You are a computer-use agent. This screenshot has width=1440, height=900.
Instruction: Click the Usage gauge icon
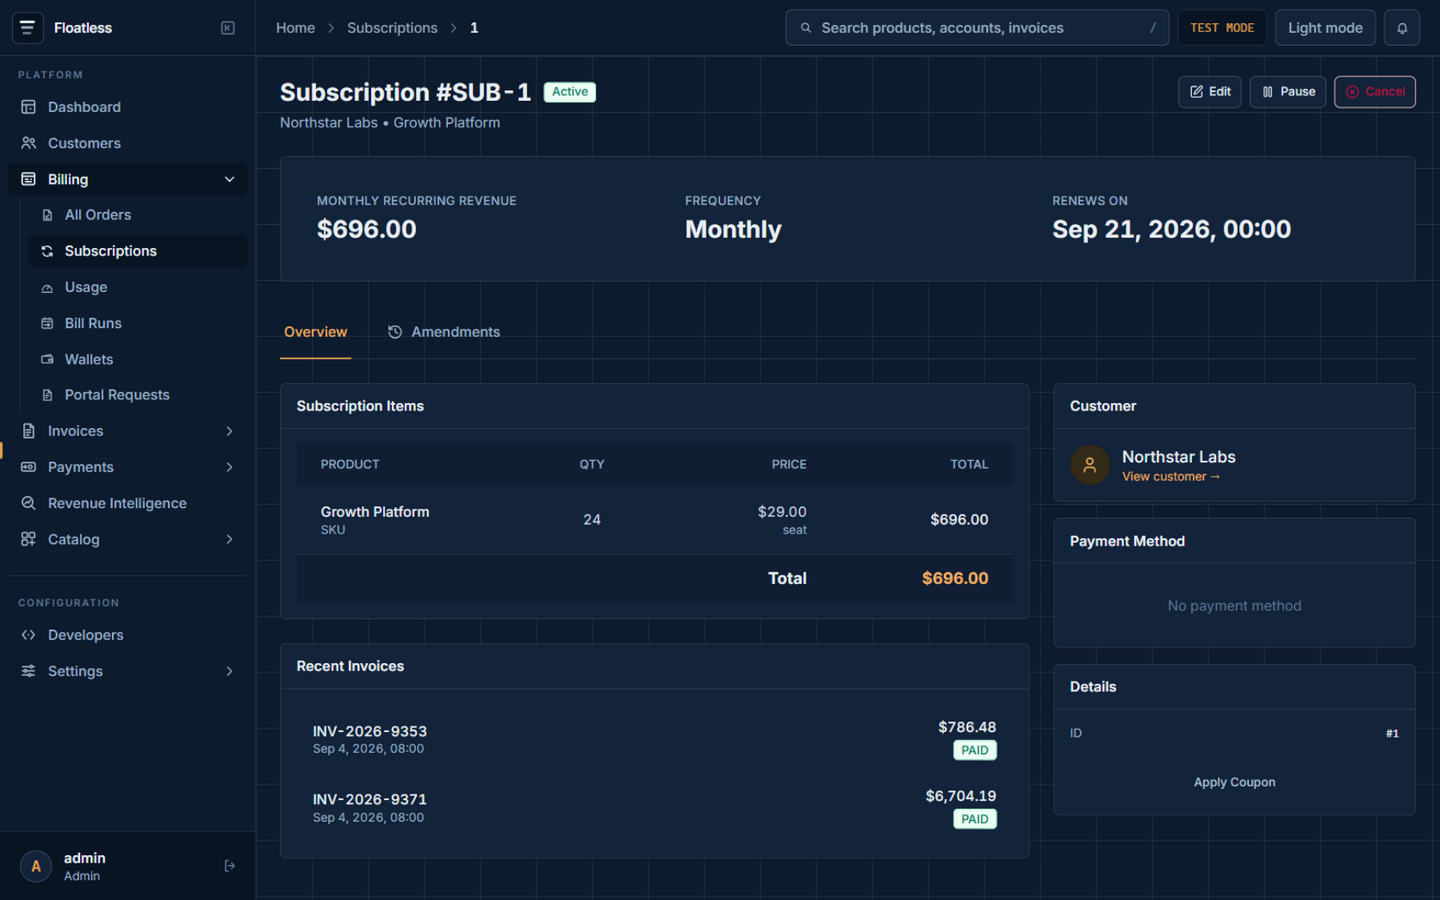tap(47, 287)
